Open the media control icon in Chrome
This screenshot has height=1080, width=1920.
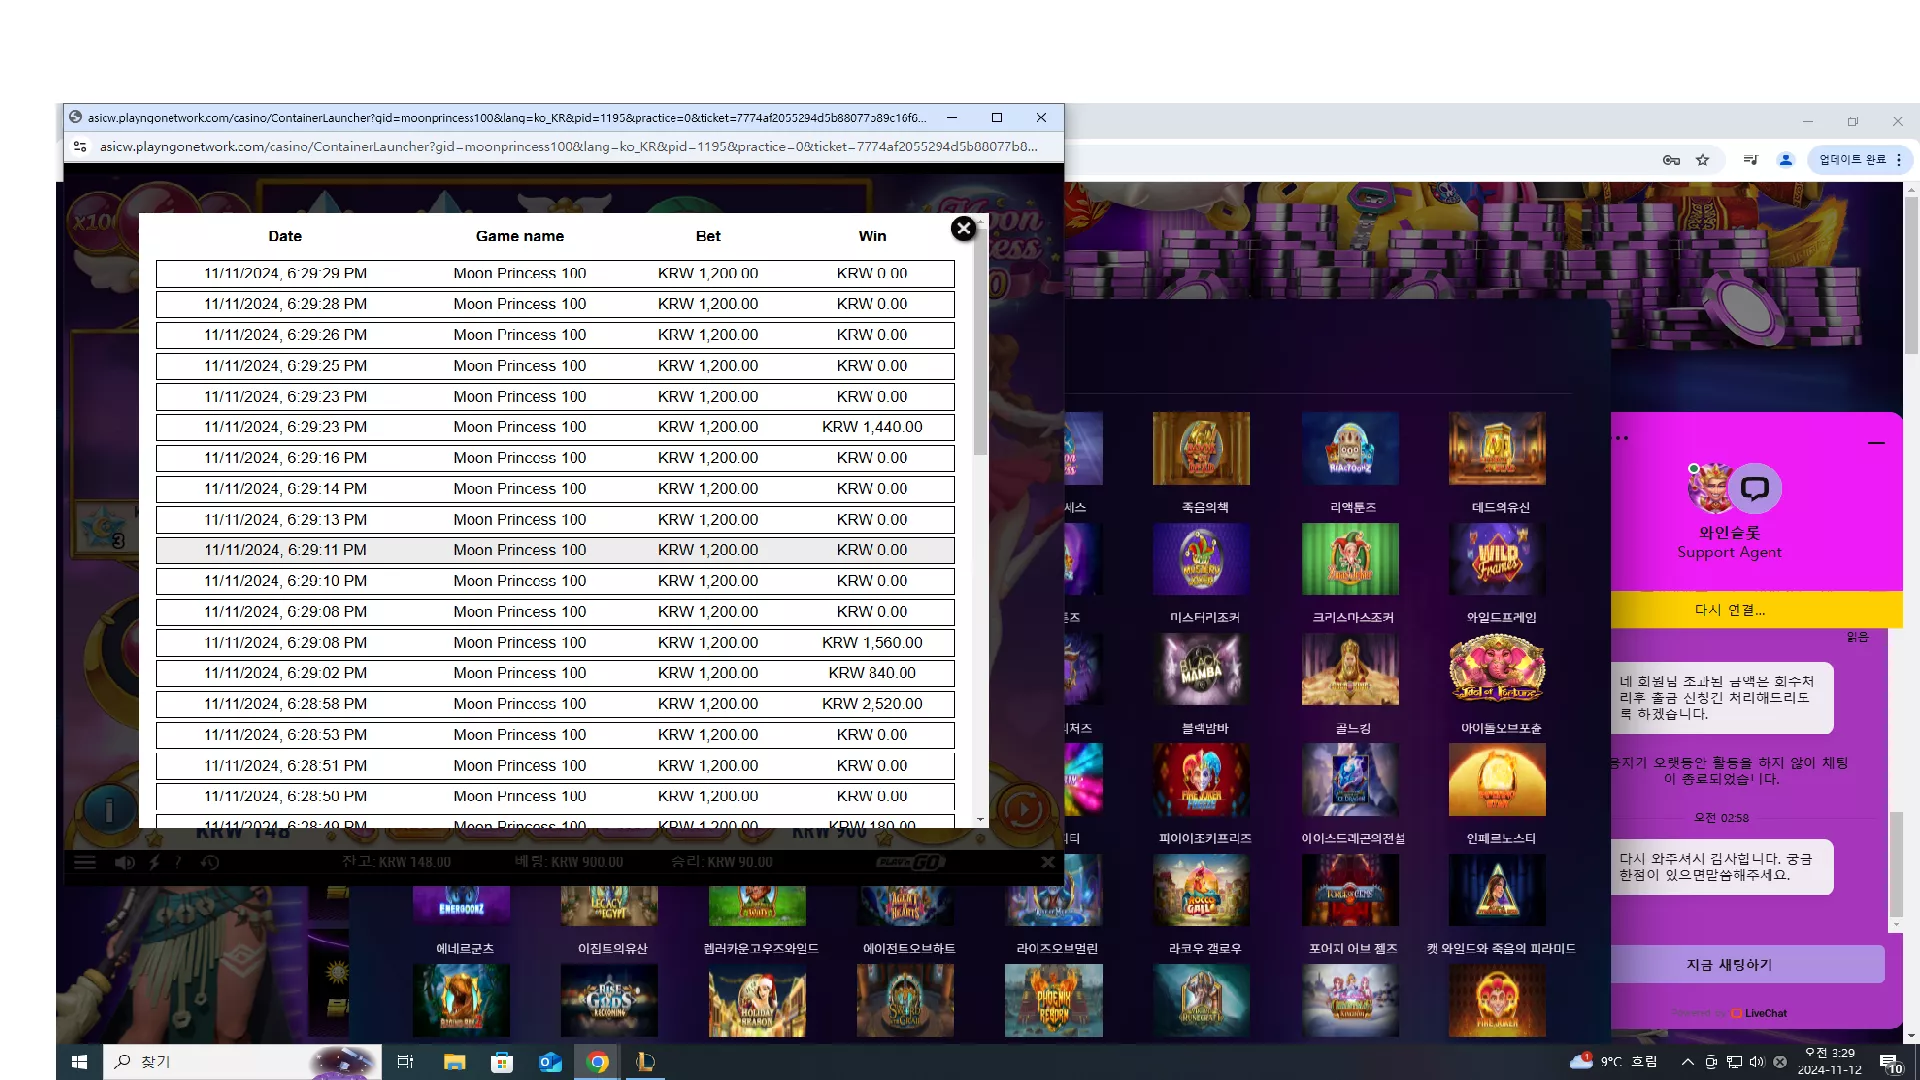pos(1750,160)
